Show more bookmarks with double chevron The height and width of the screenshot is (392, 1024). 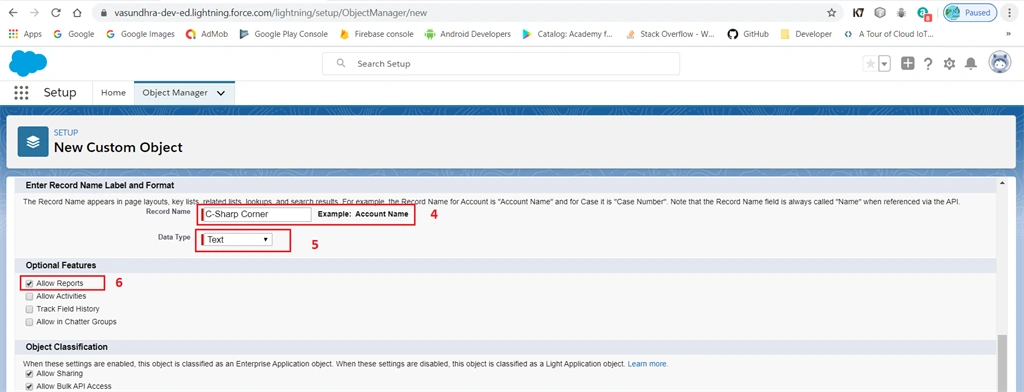(1008, 34)
